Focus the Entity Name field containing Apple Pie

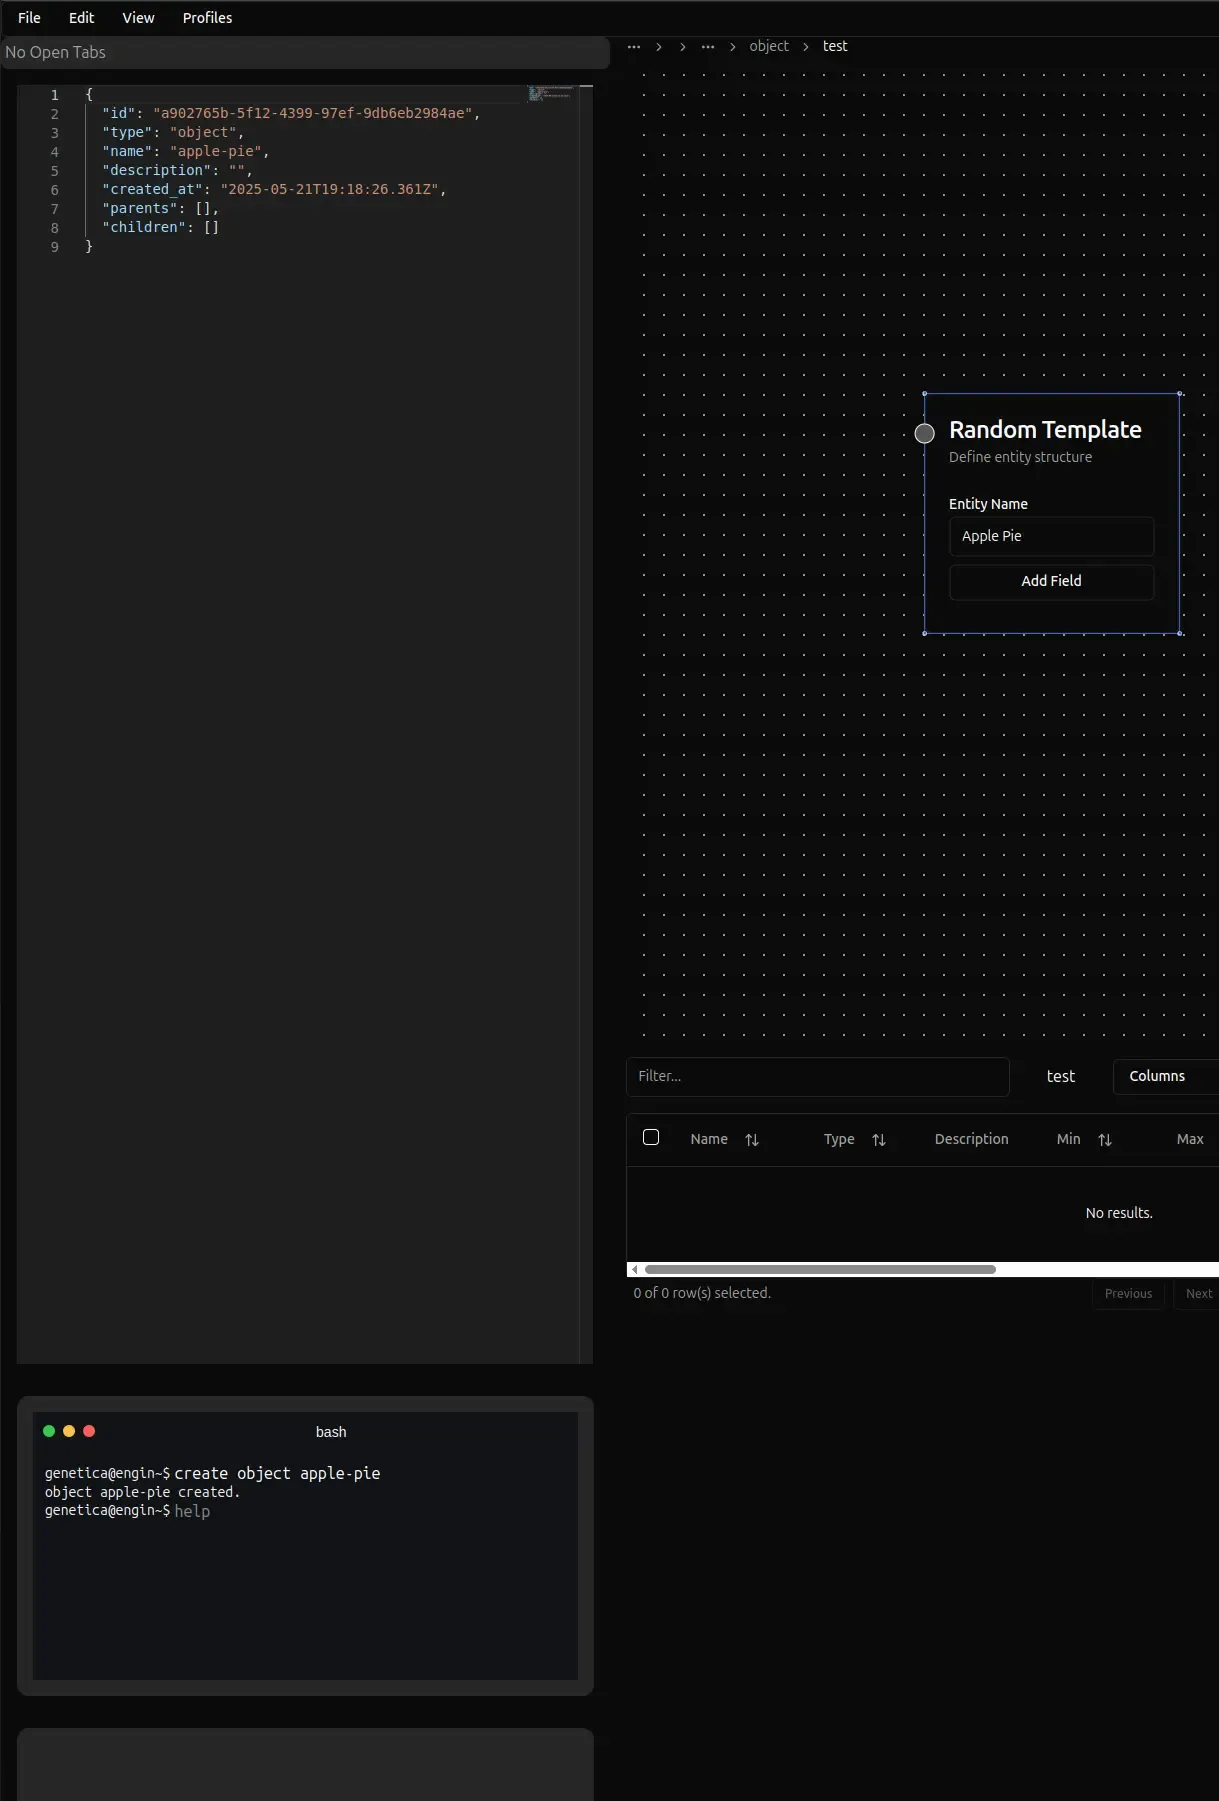pos(1051,536)
